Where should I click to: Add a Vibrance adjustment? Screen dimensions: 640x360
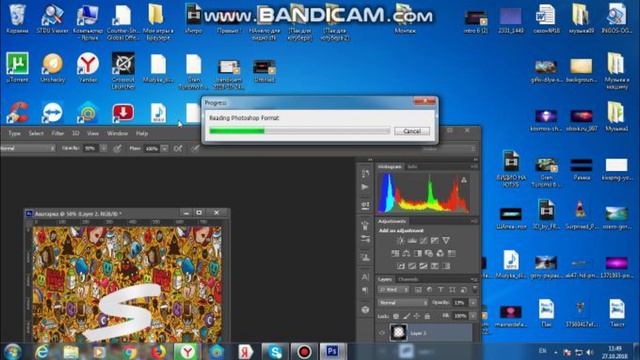(446, 240)
